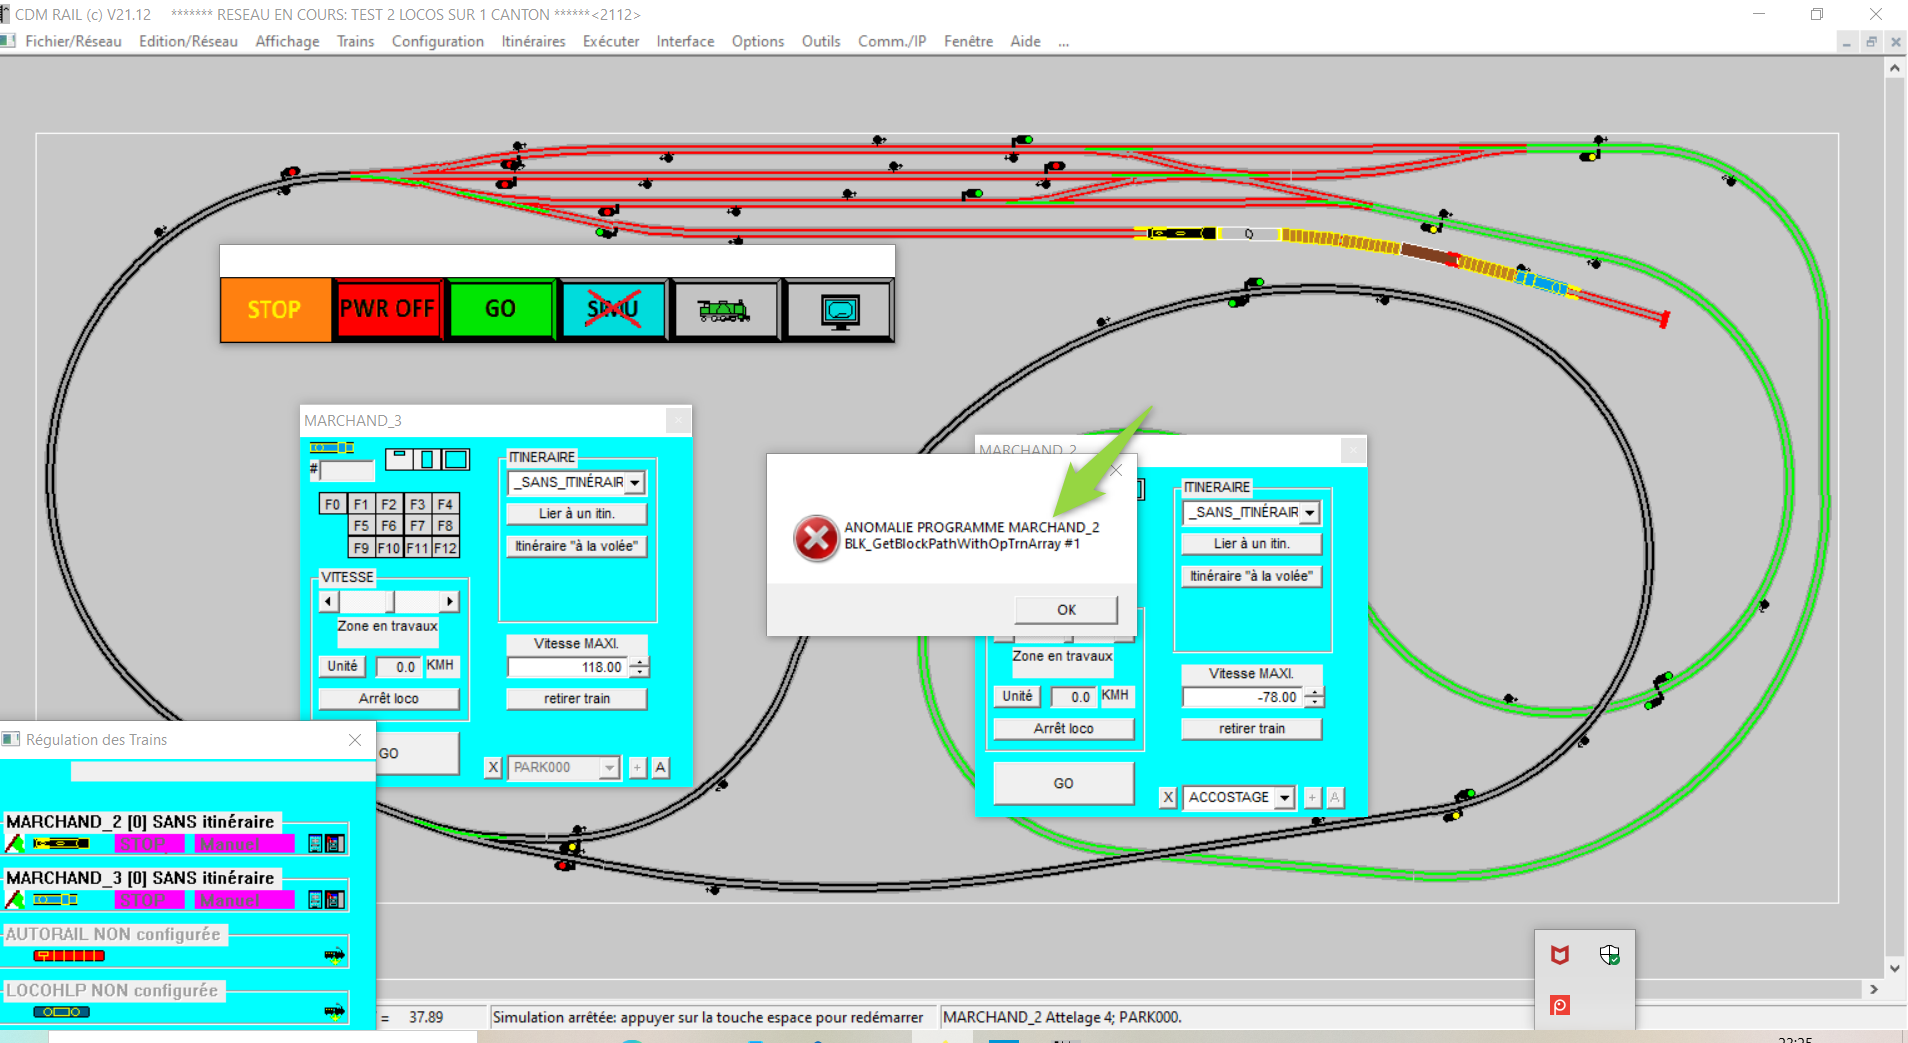1908x1043 pixels.
Task: Toggle F12 function in MARCHAND_3
Action: 445,548
